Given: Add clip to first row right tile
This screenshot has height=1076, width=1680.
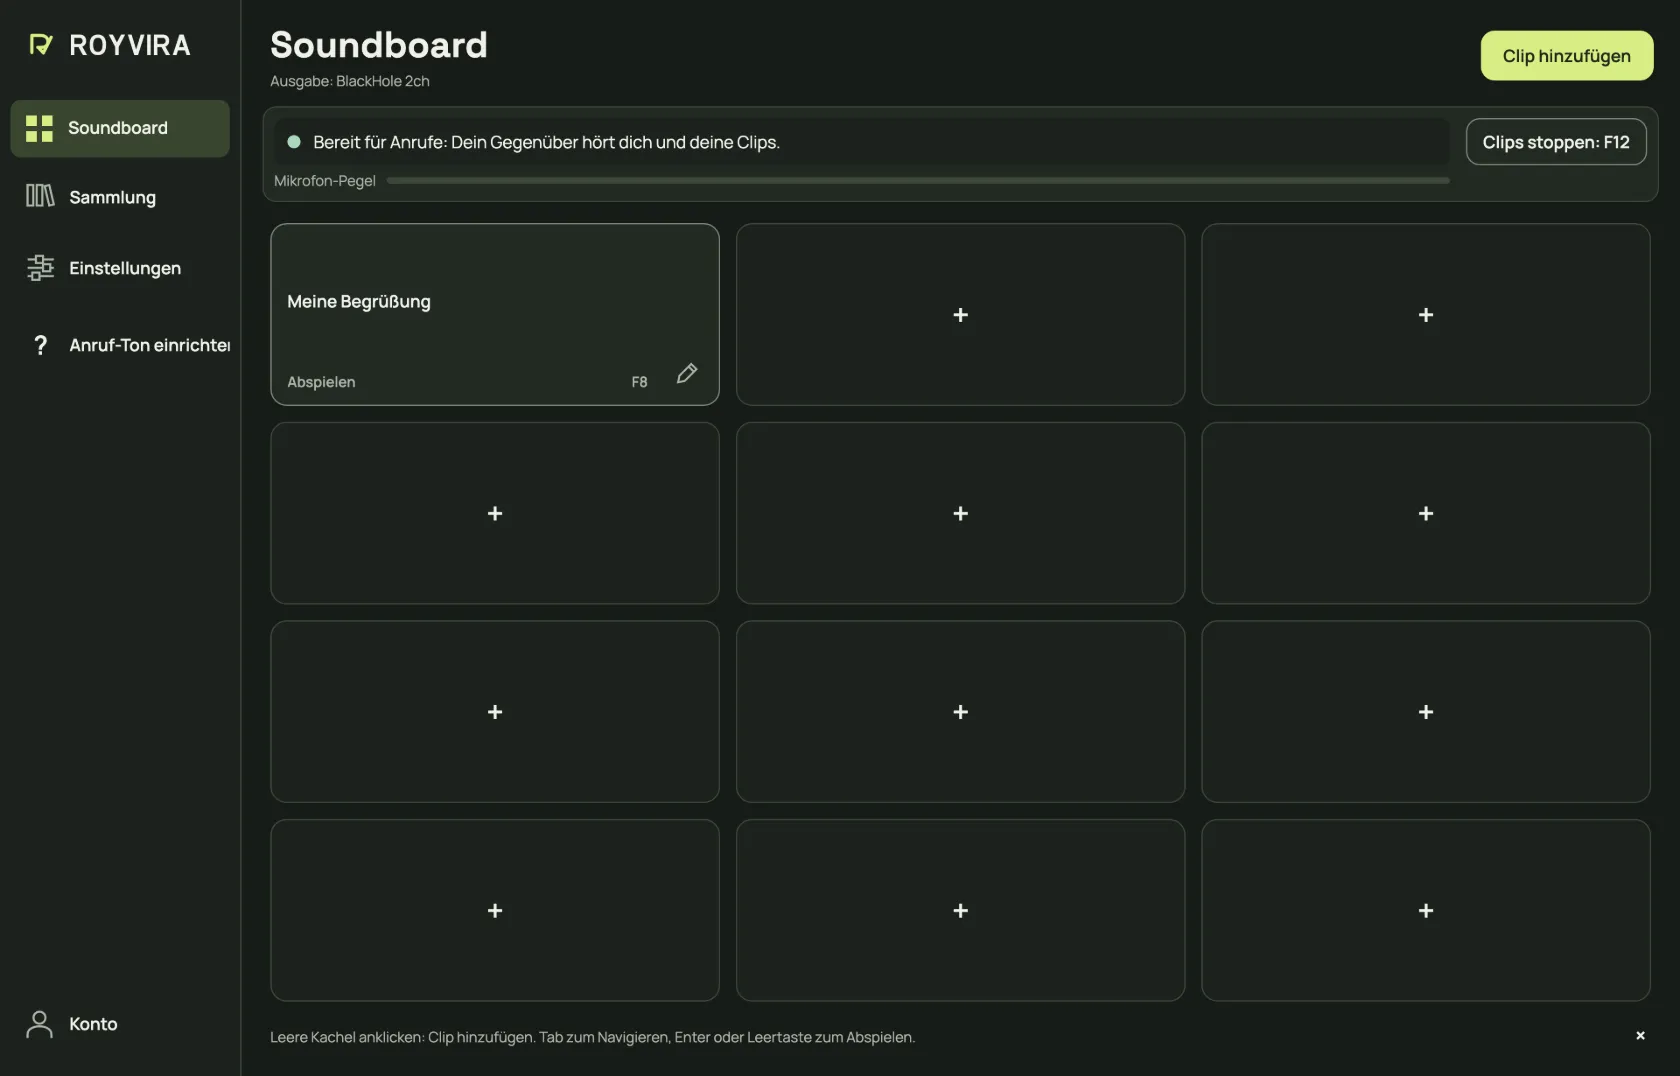Looking at the screenshot, I should click(x=1426, y=314).
